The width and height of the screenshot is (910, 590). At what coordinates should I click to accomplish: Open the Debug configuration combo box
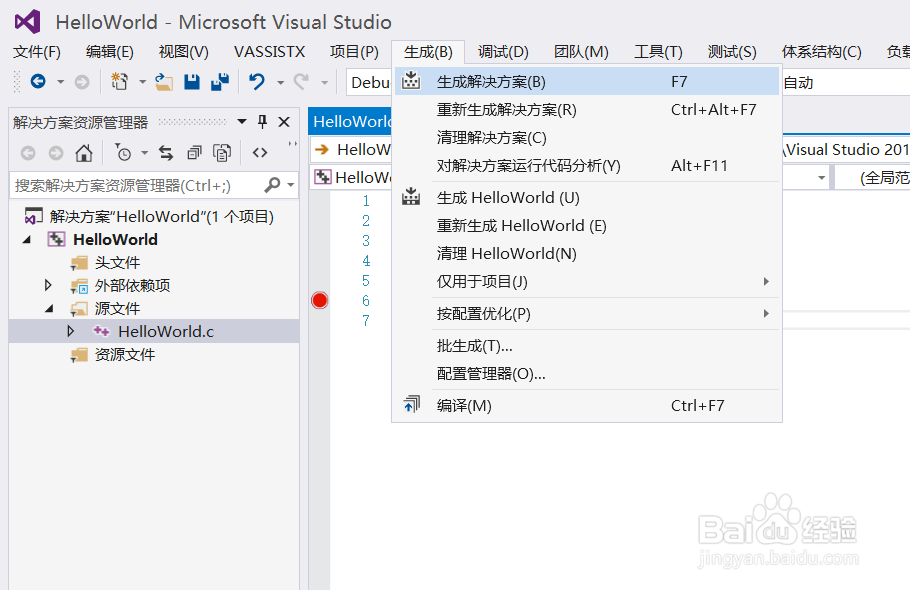(x=369, y=82)
